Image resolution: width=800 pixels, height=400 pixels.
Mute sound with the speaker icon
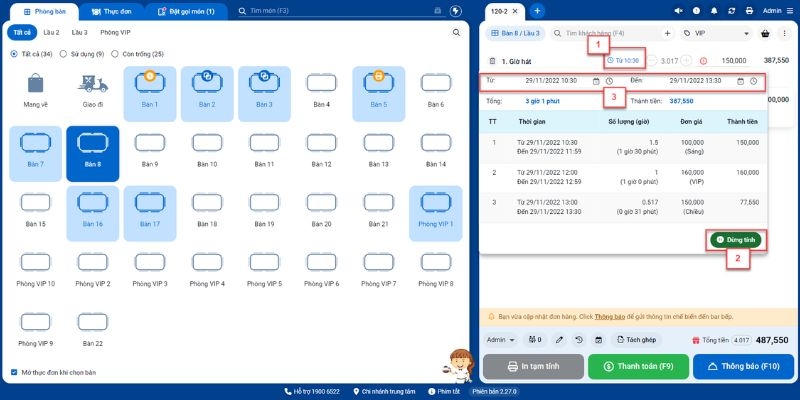coord(678,11)
